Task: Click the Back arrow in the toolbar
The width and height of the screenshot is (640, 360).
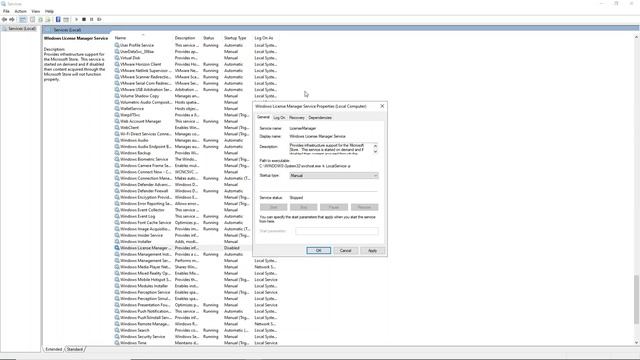Action: pyautogui.click(x=4, y=19)
